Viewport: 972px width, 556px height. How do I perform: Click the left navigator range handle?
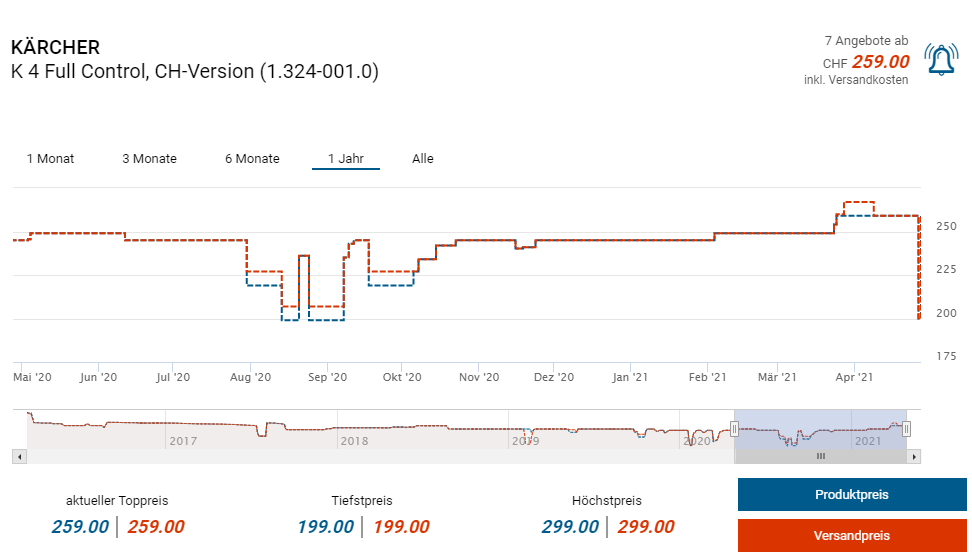click(x=734, y=429)
